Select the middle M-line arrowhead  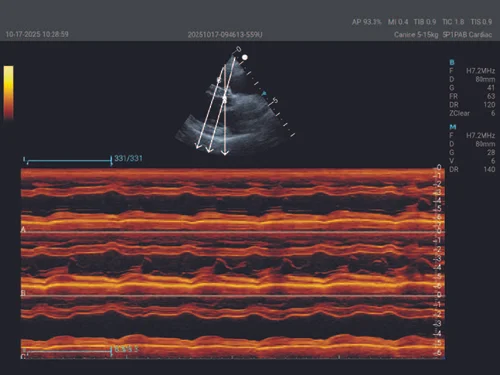[x=209, y=150]
